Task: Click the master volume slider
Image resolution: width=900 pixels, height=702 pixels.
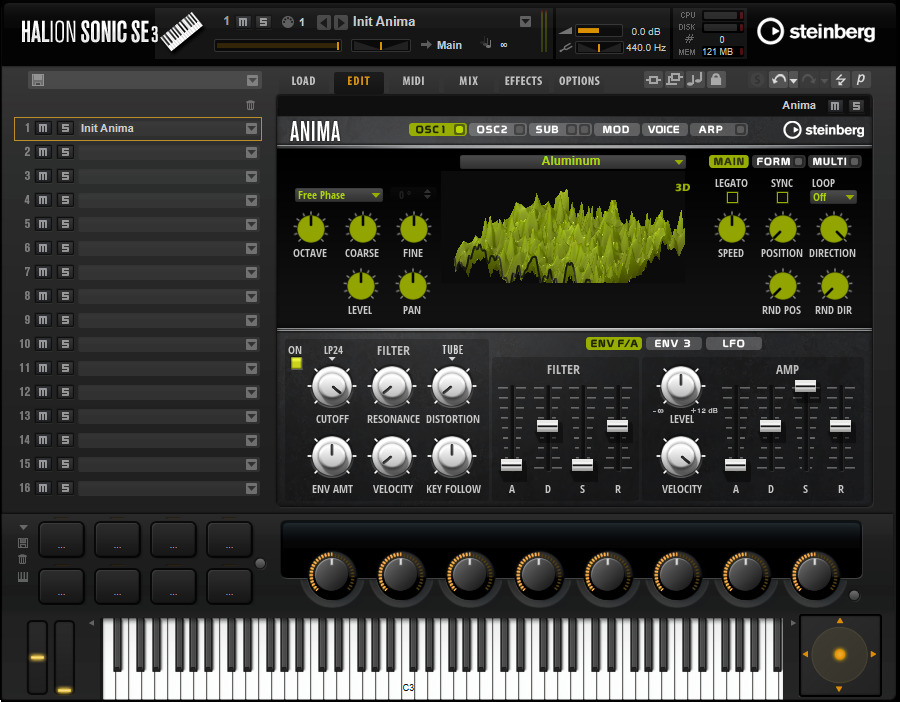Action: click(x=599, y=30)
